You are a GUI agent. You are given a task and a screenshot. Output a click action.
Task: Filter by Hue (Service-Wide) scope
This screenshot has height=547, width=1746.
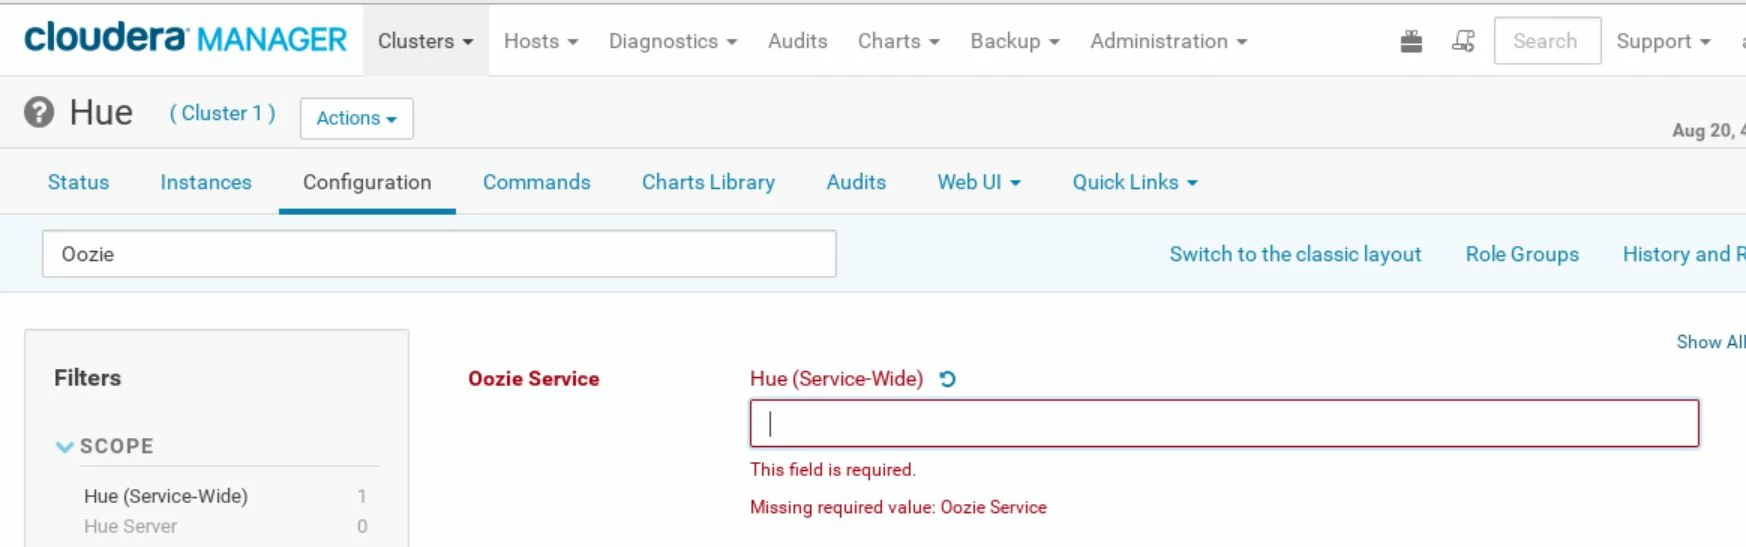click(166, 496)
